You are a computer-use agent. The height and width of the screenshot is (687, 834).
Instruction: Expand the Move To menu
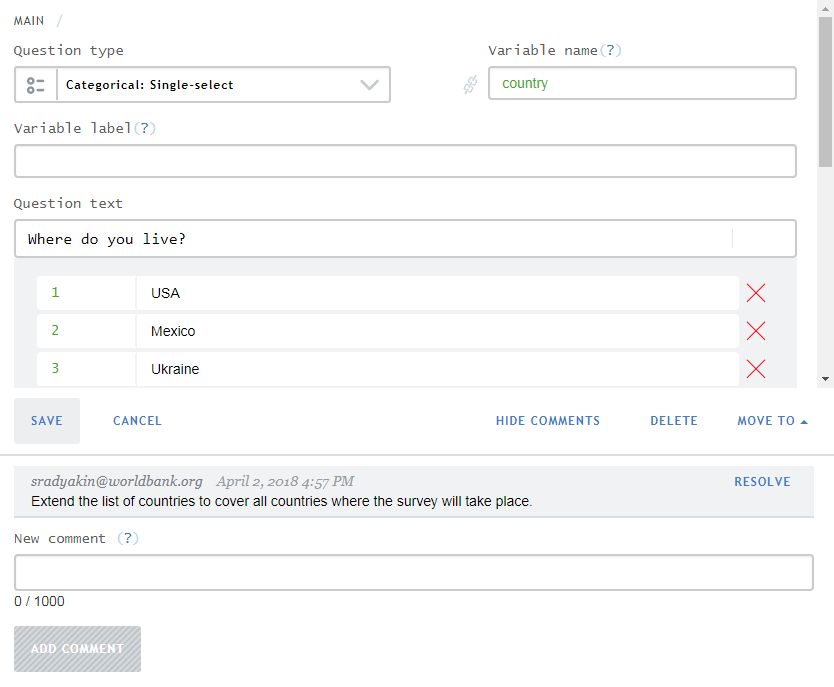coord(772,421)
